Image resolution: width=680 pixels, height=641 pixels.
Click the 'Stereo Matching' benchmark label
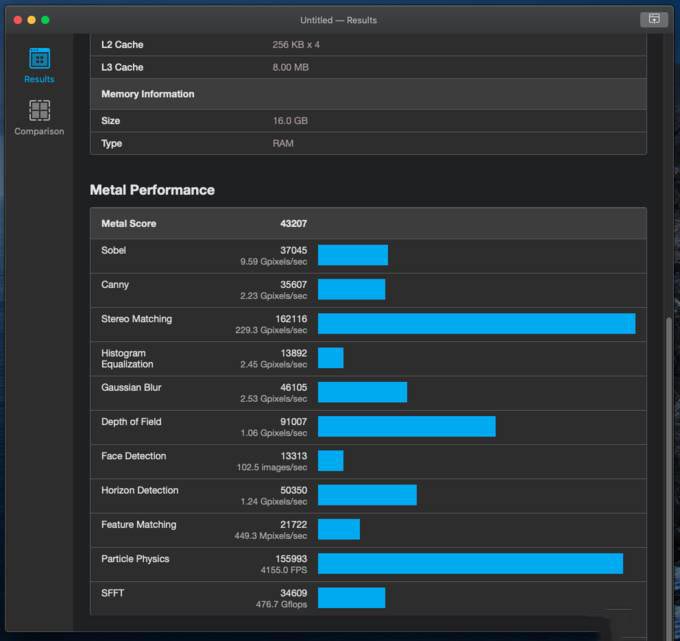click(137, 319)
